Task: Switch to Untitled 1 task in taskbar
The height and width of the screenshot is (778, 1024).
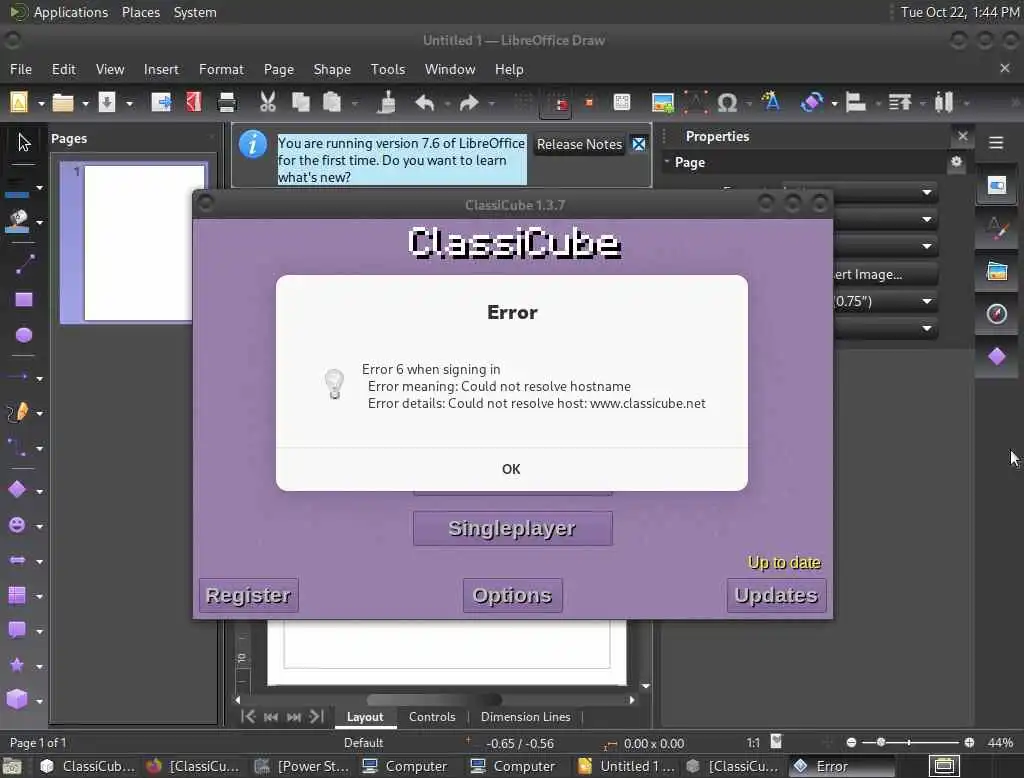Action: 626,766
